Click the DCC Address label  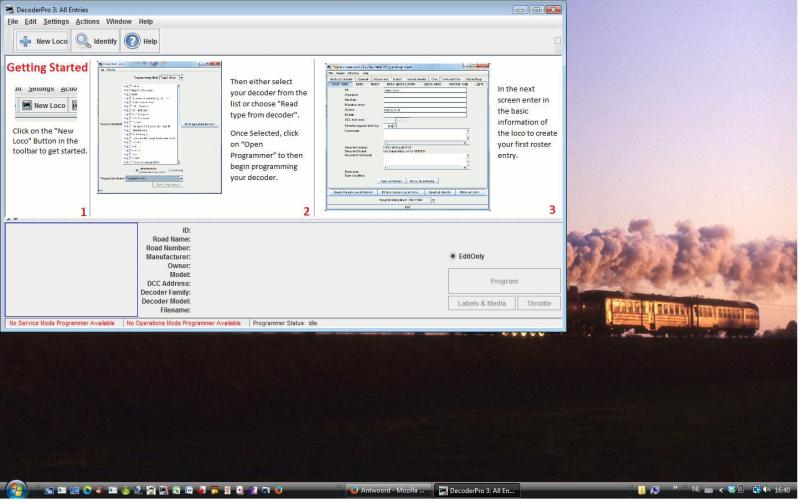pyautogui.click(x=168, y=283)
